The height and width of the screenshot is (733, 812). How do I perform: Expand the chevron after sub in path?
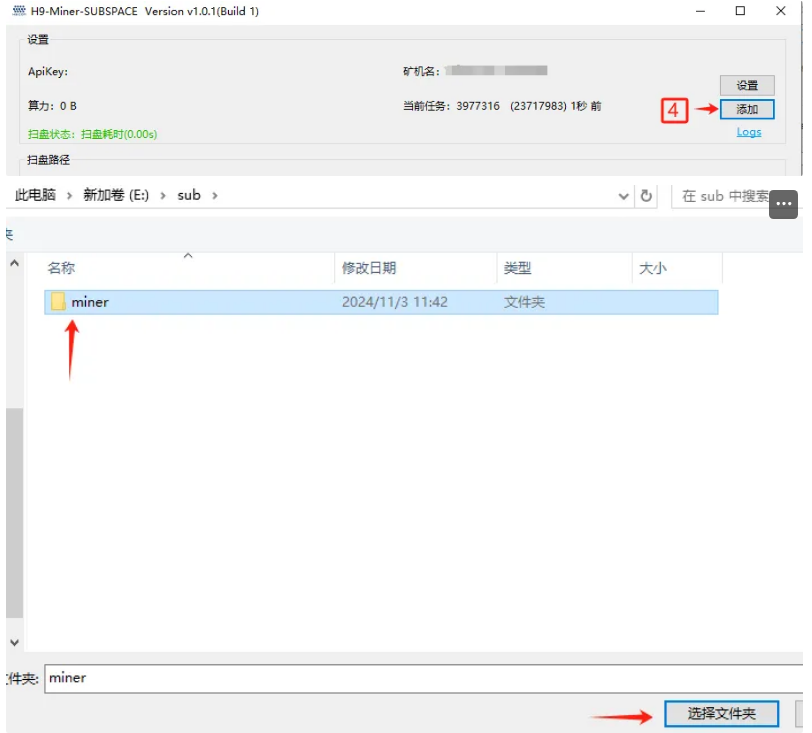pyautogui.click(x=214, y=196)
